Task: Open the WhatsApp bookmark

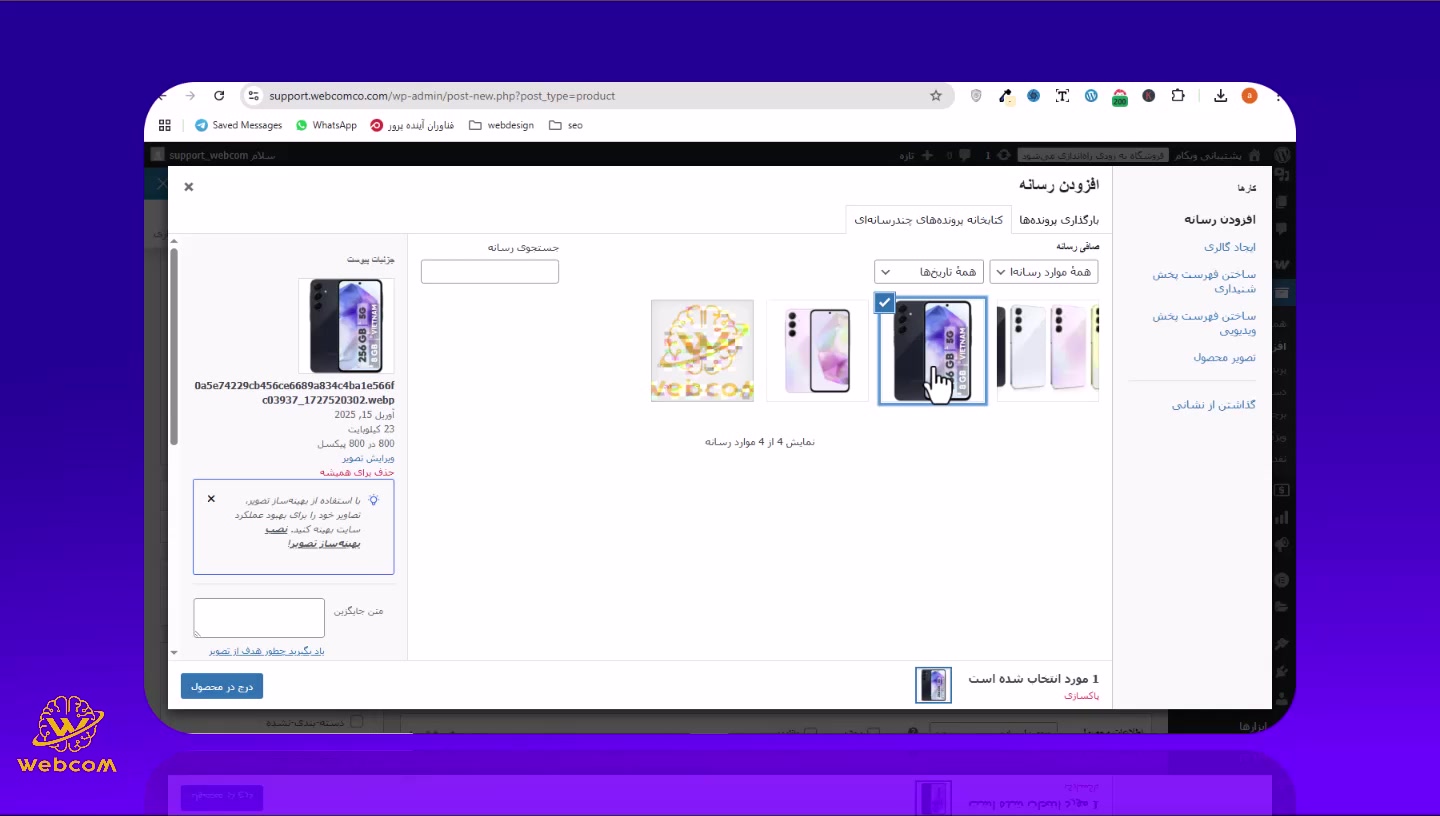Action: coord(326,125)
